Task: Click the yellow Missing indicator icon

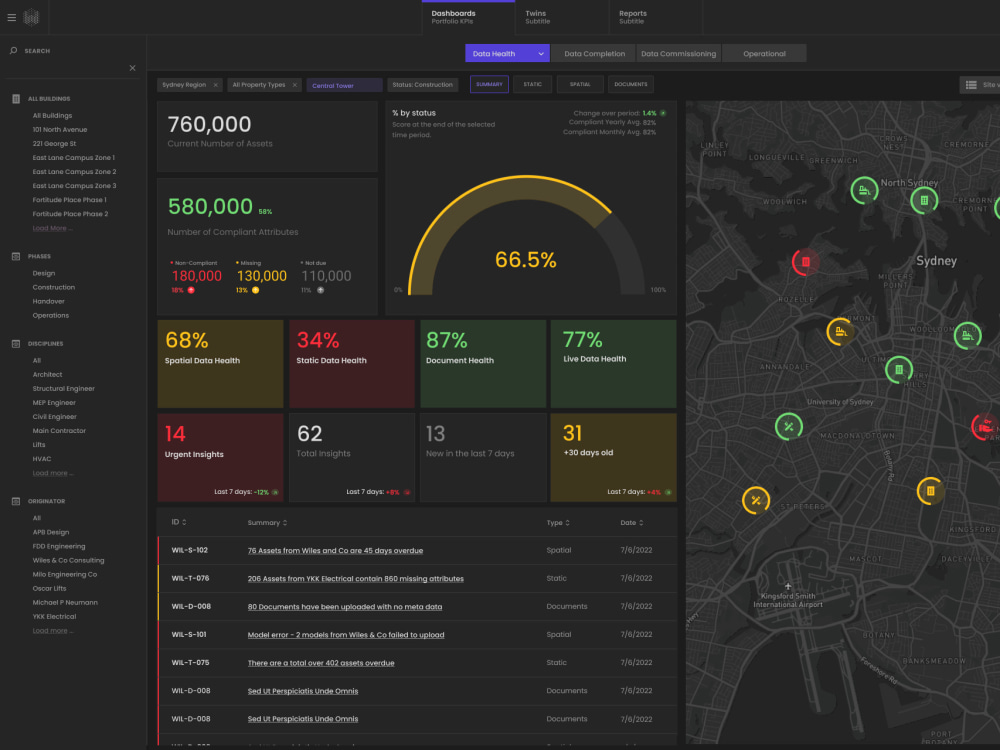Action: 255,290
